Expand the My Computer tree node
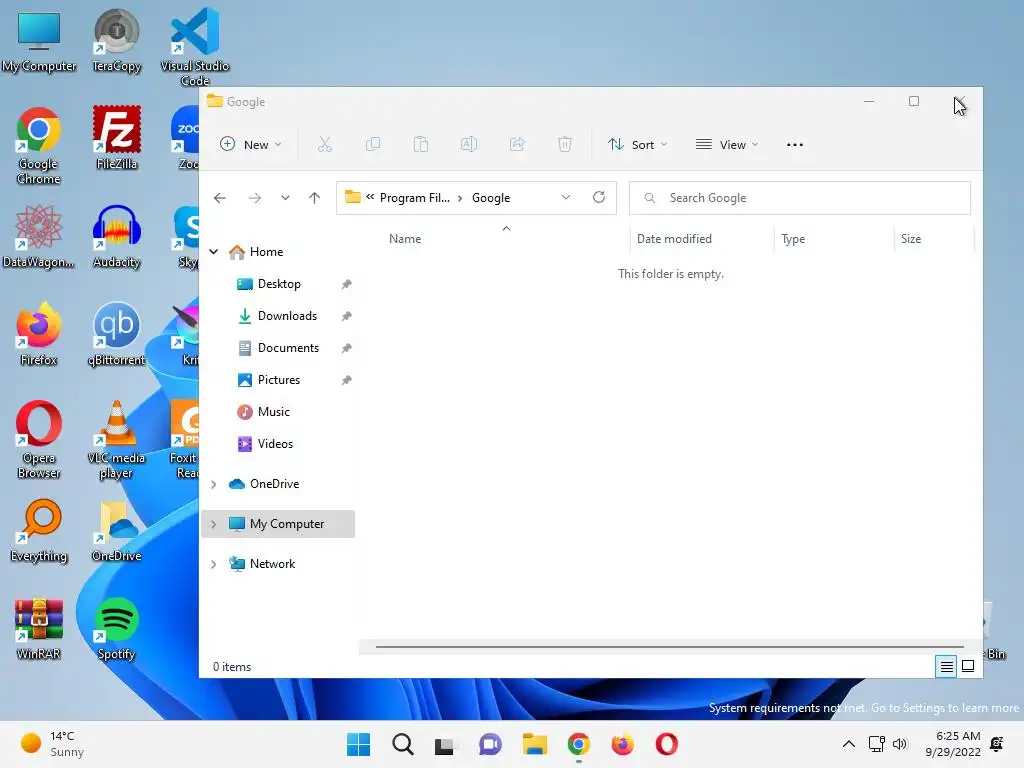The image size is (1024, 768). (x=214, y=524)
